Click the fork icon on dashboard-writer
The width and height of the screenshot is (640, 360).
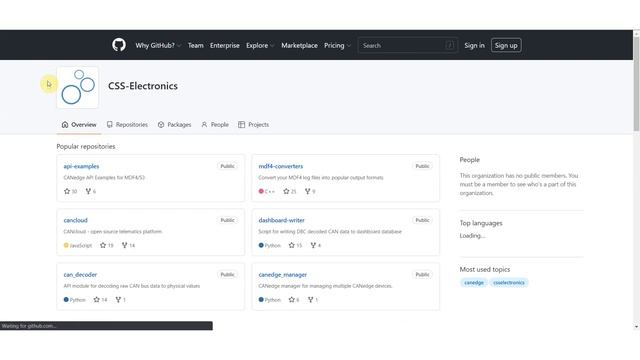pyautogui.click(x=313, y=245)
